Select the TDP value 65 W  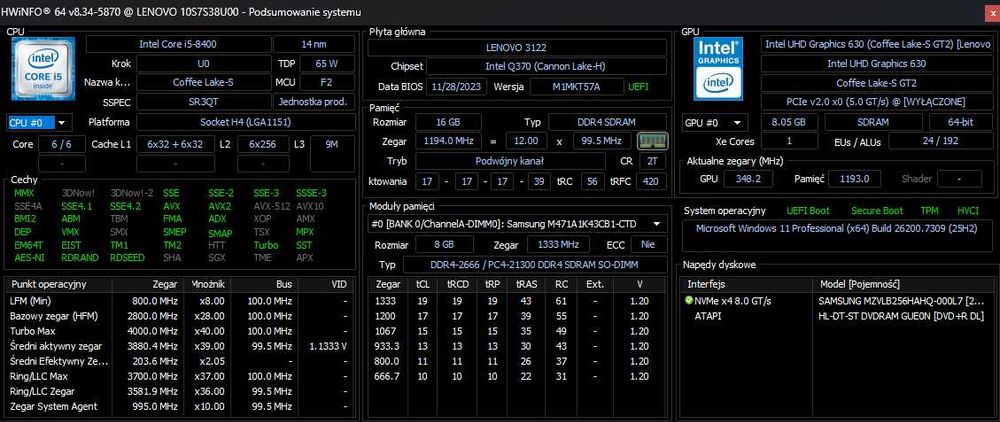point(327,64)
